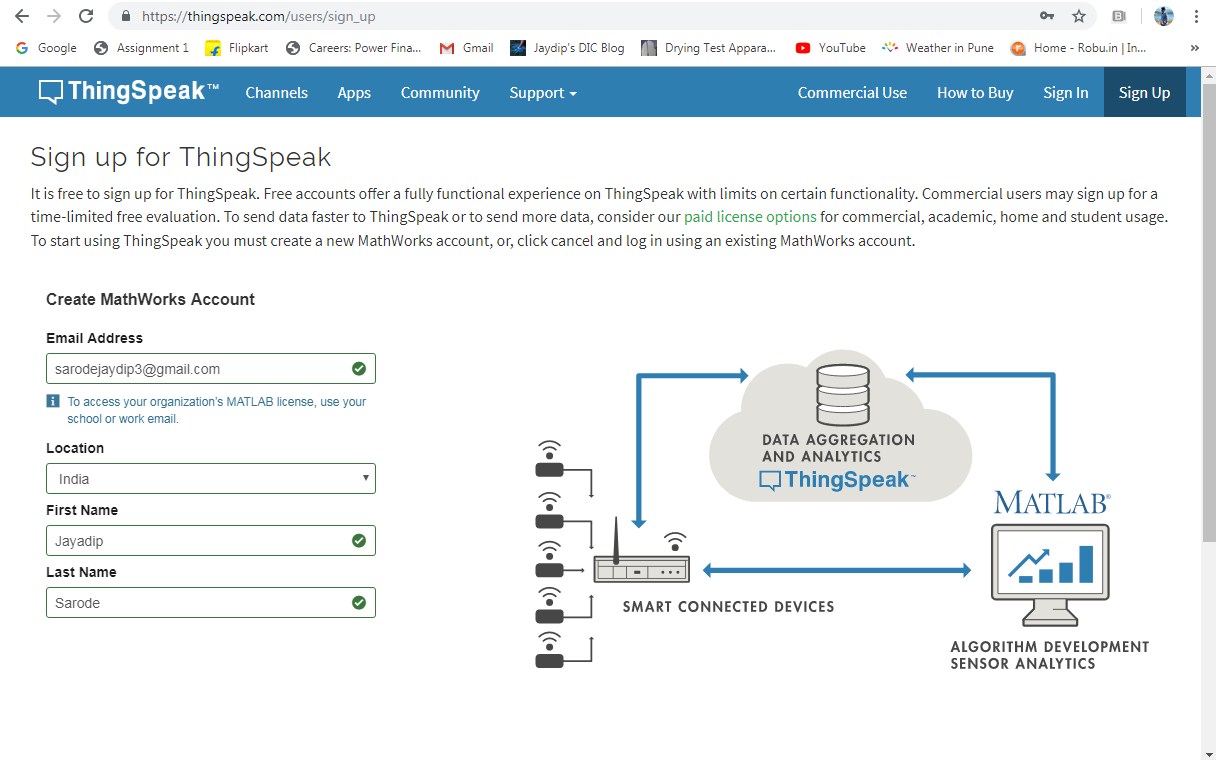Image resolution: width=1216 pixels, height=760 pixels.
Task: Click the green checkmark in Last Name field
Action: pyautogui.click(x=359, y=603)
